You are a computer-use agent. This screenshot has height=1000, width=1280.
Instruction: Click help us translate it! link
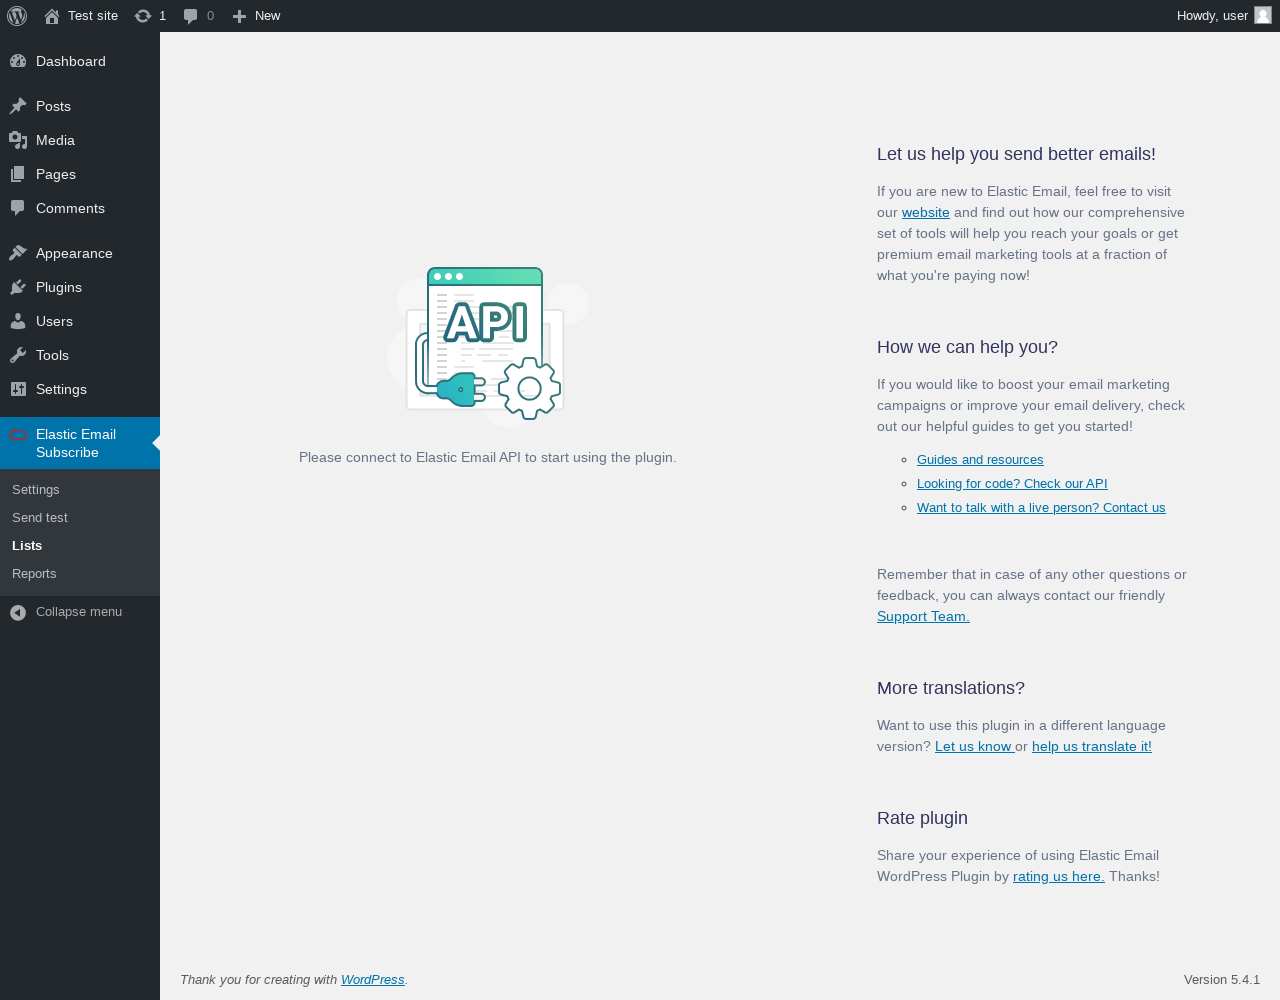pyautogui.click(x=1092, y=746)
